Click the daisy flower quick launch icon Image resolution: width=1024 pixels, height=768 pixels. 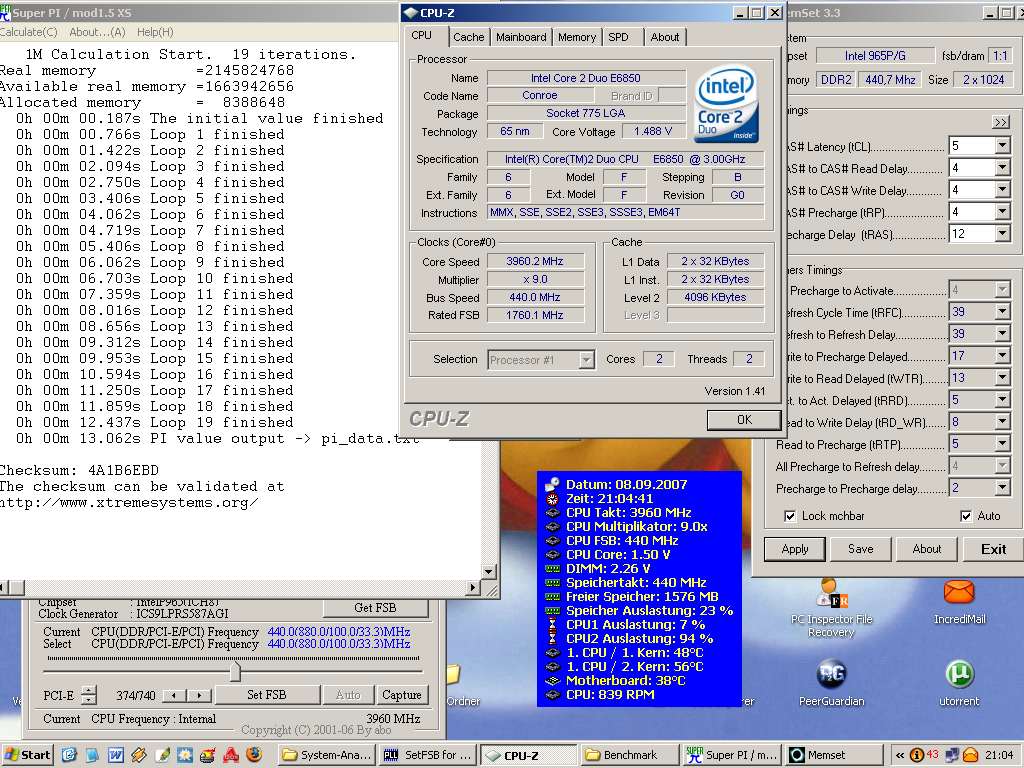coord(184,755)
